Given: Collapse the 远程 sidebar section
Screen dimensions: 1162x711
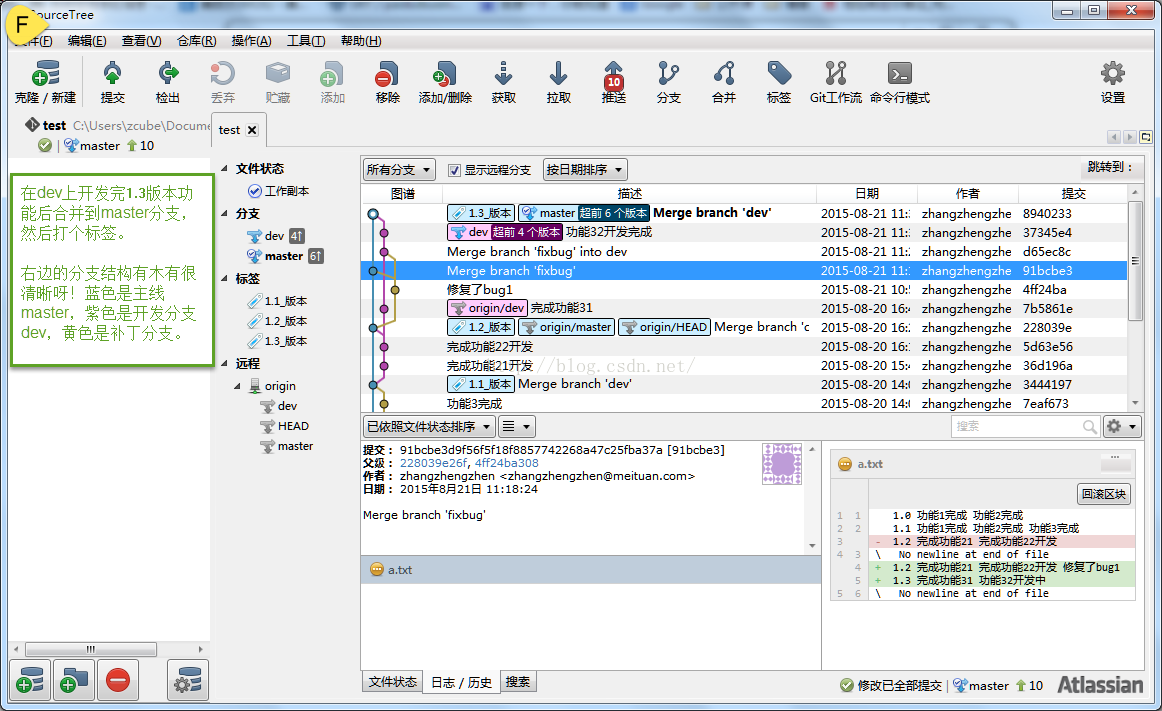Looking at the screenshot, I should pyautogui.click(x=225, y=363).
